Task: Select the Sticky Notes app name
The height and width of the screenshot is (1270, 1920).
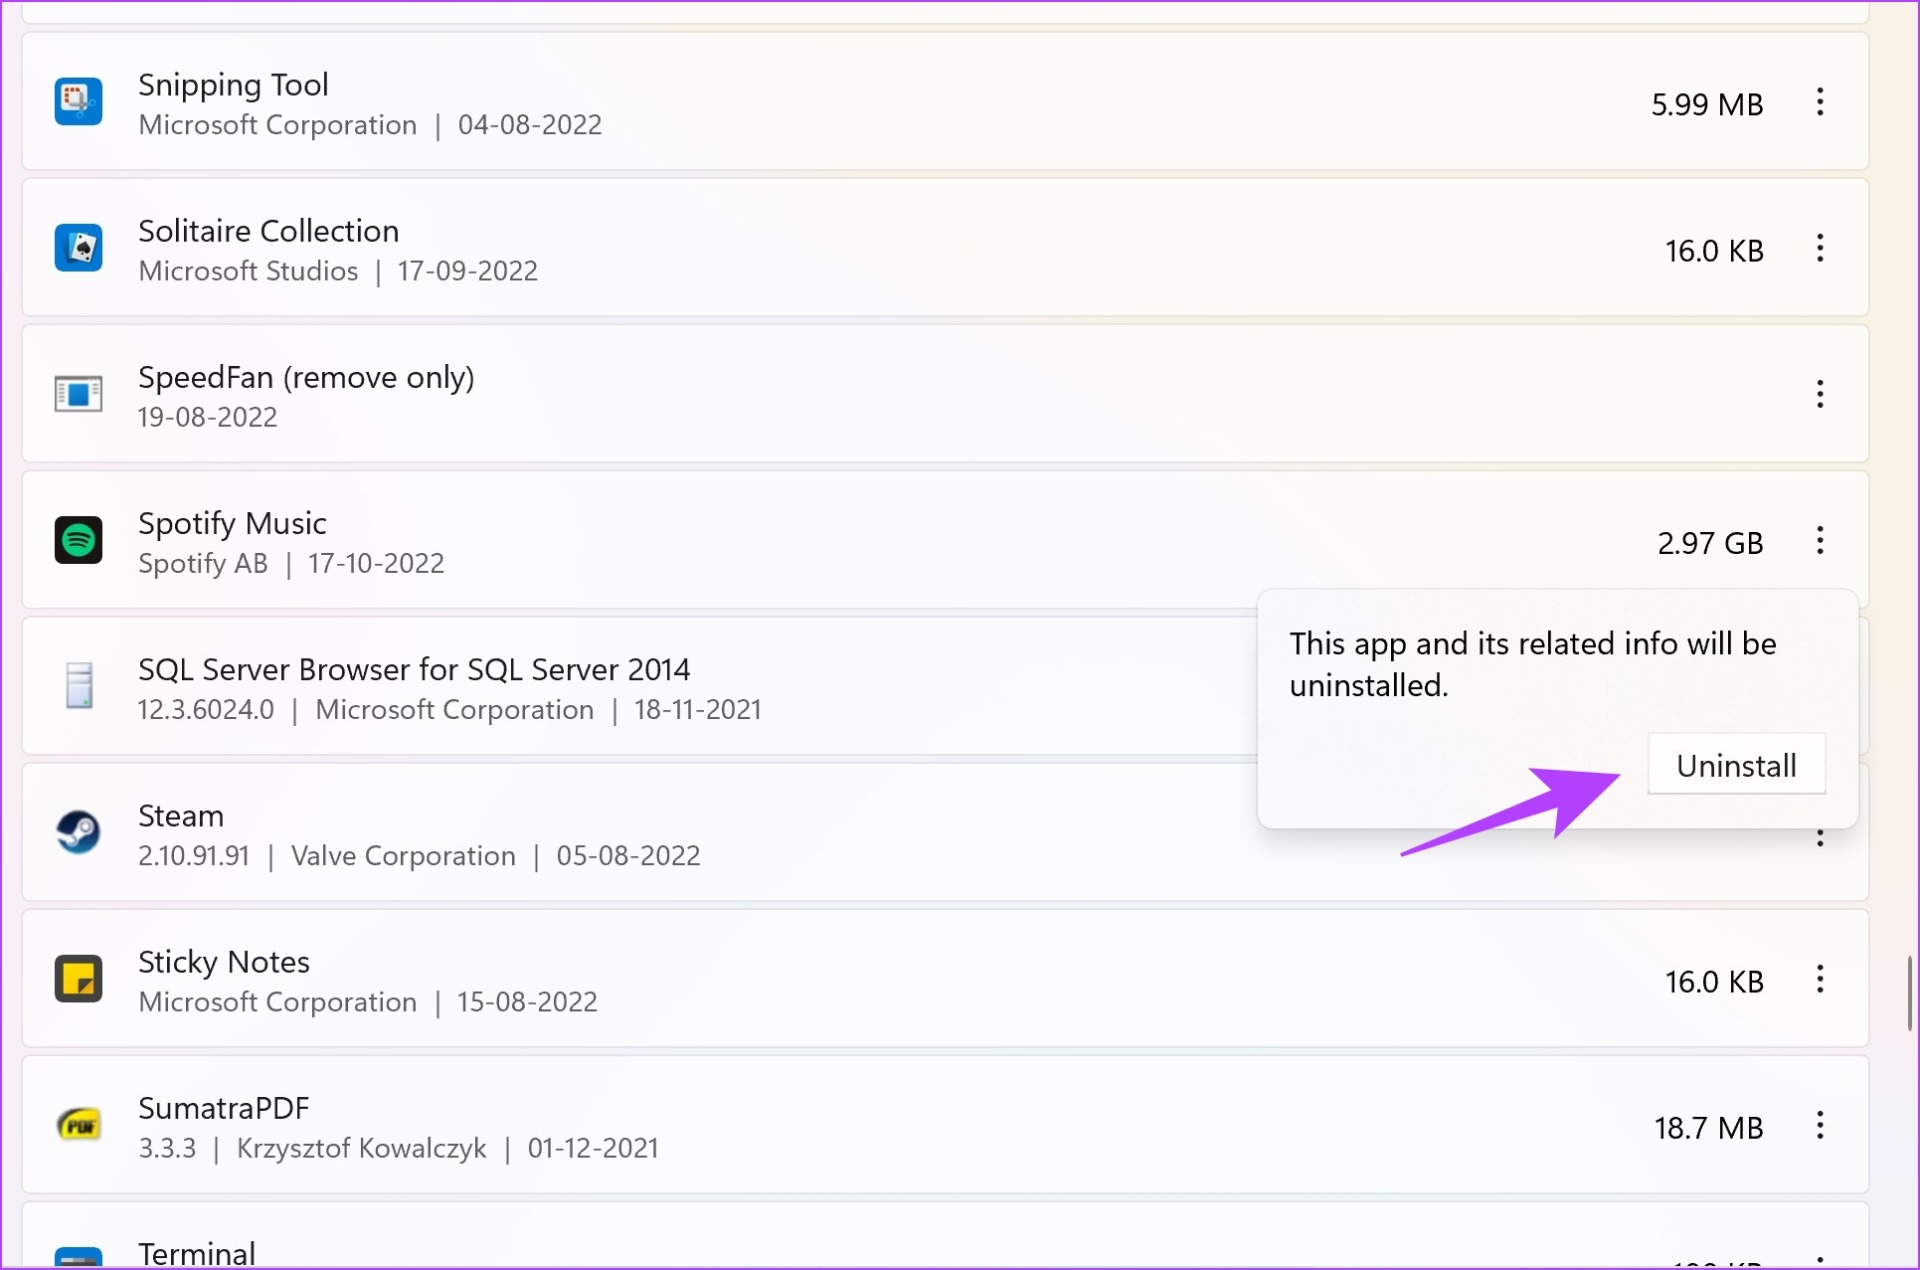Action: (x=224, y=962)
